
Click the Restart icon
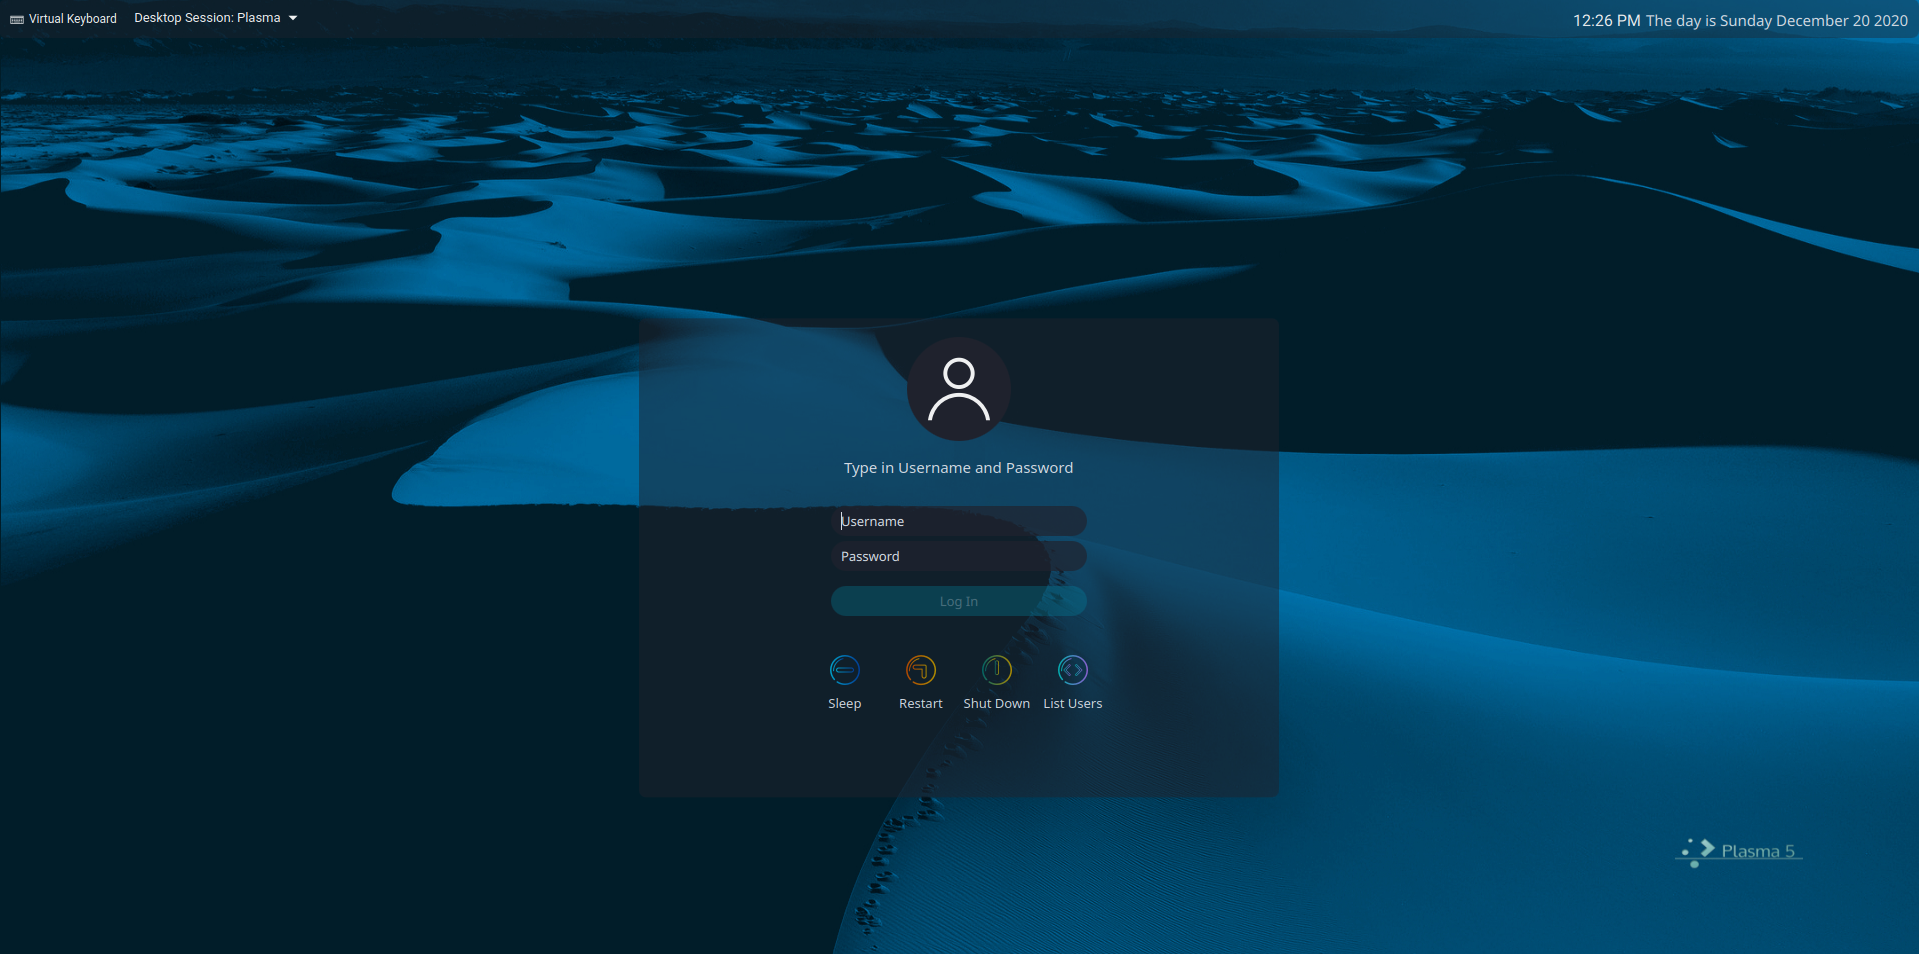(920, 670)
